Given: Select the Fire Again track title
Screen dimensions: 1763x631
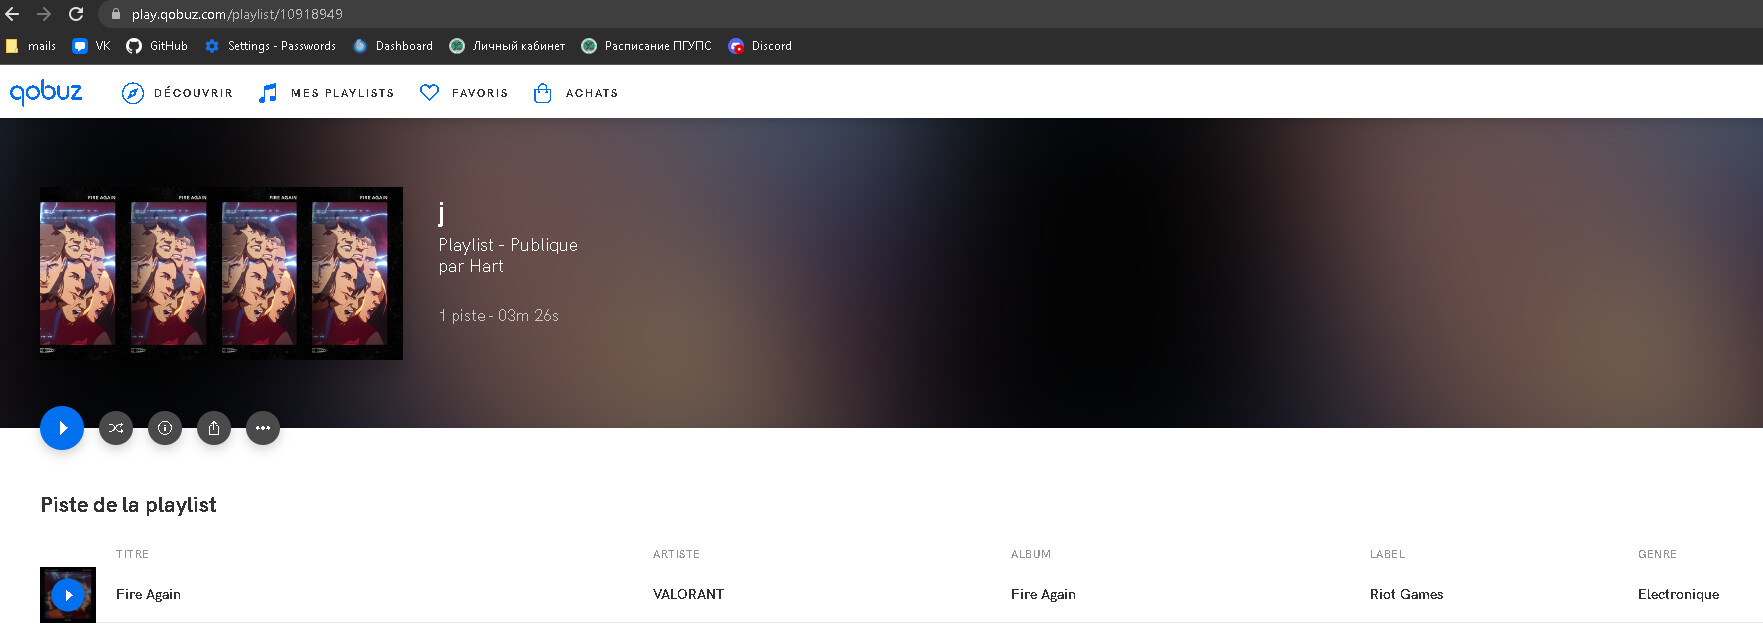Looking at the screenshot, I should [x=148, y=594].
